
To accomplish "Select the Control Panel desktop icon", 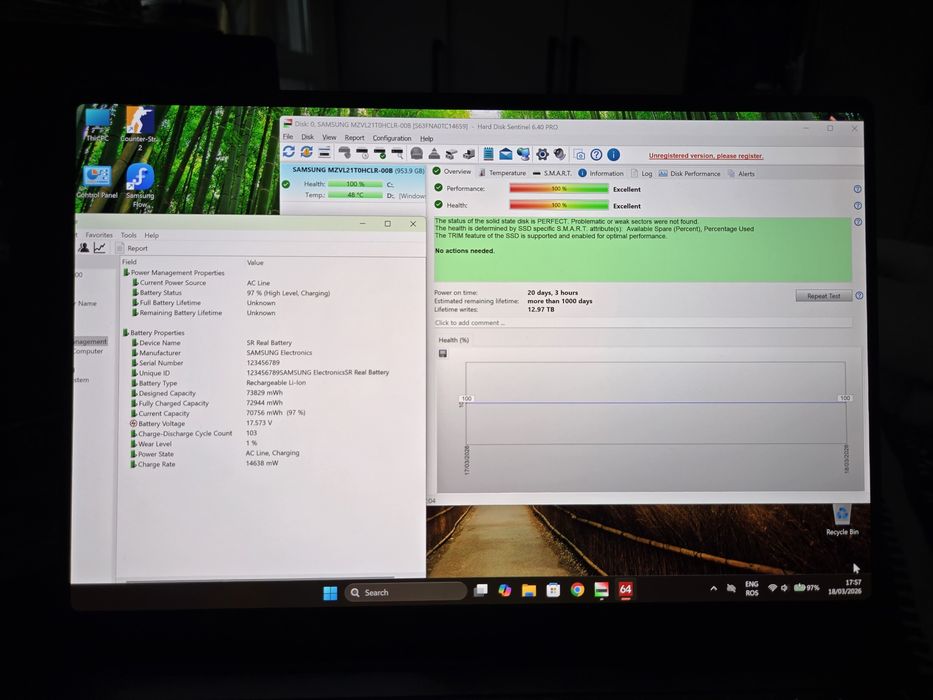I will click(97, 183).
